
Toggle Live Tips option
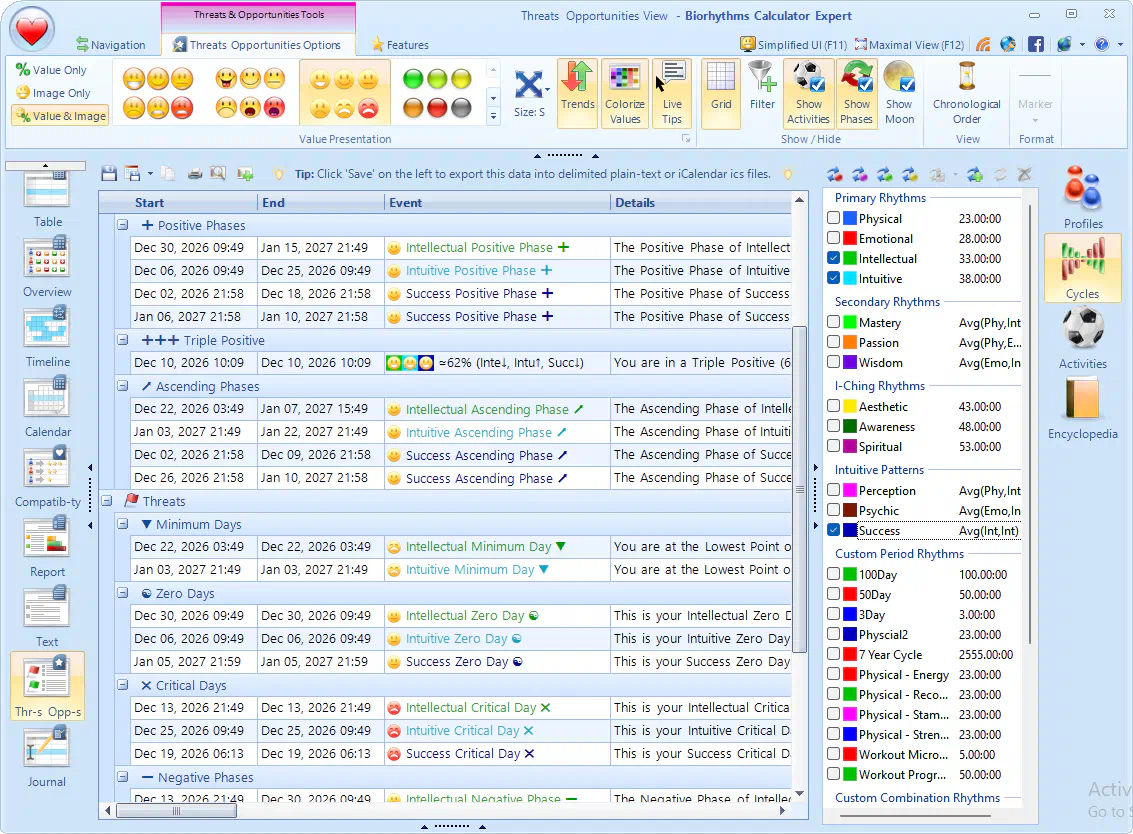coord(672,94)
